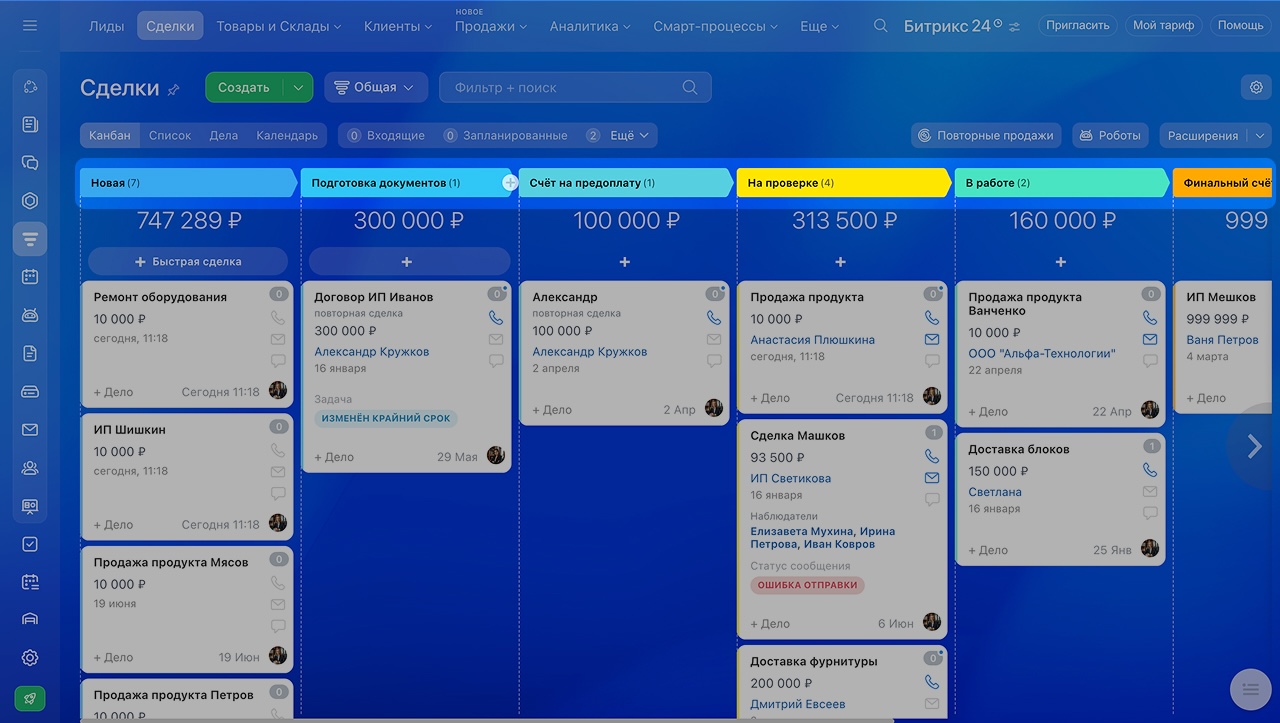The image size is (1280, 723).
Task: Open the calendar icon in left sidebar
Action: (30, 277)
